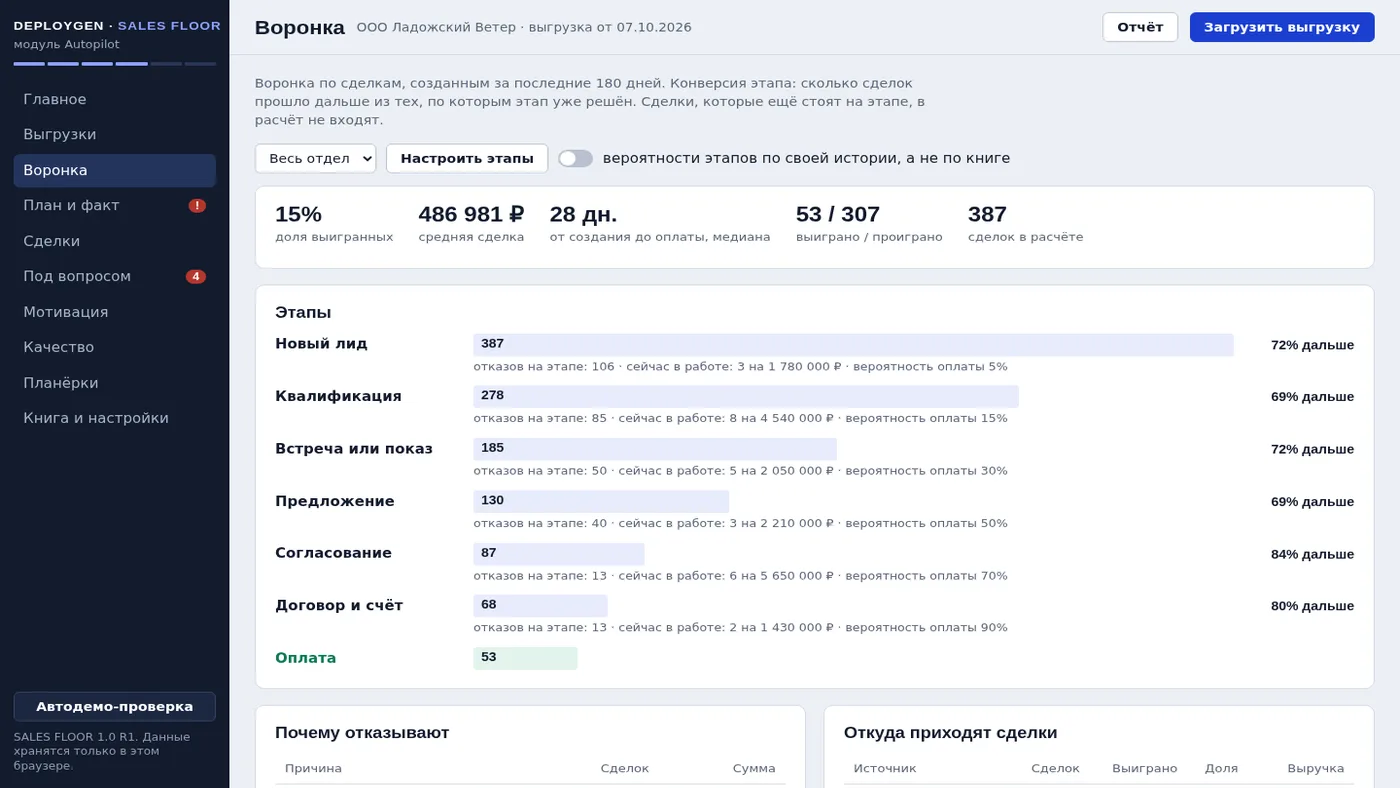The height and width of the screenshot is (788, 1400).
Task: Click the Выручка column header
Action: (x=1315, y=768)
